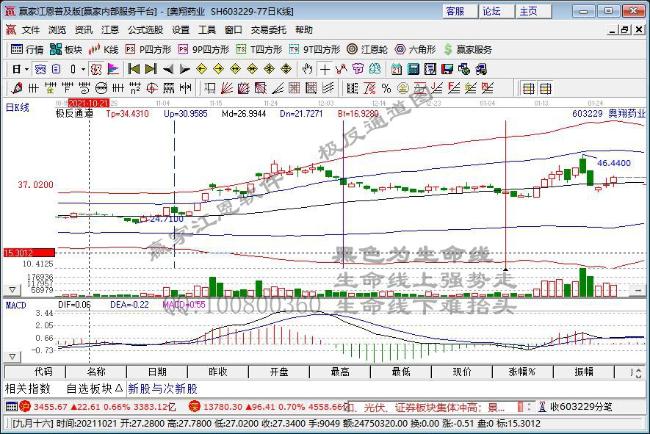
Task: Select the T四方形 tool
Action: pos(259,50)
